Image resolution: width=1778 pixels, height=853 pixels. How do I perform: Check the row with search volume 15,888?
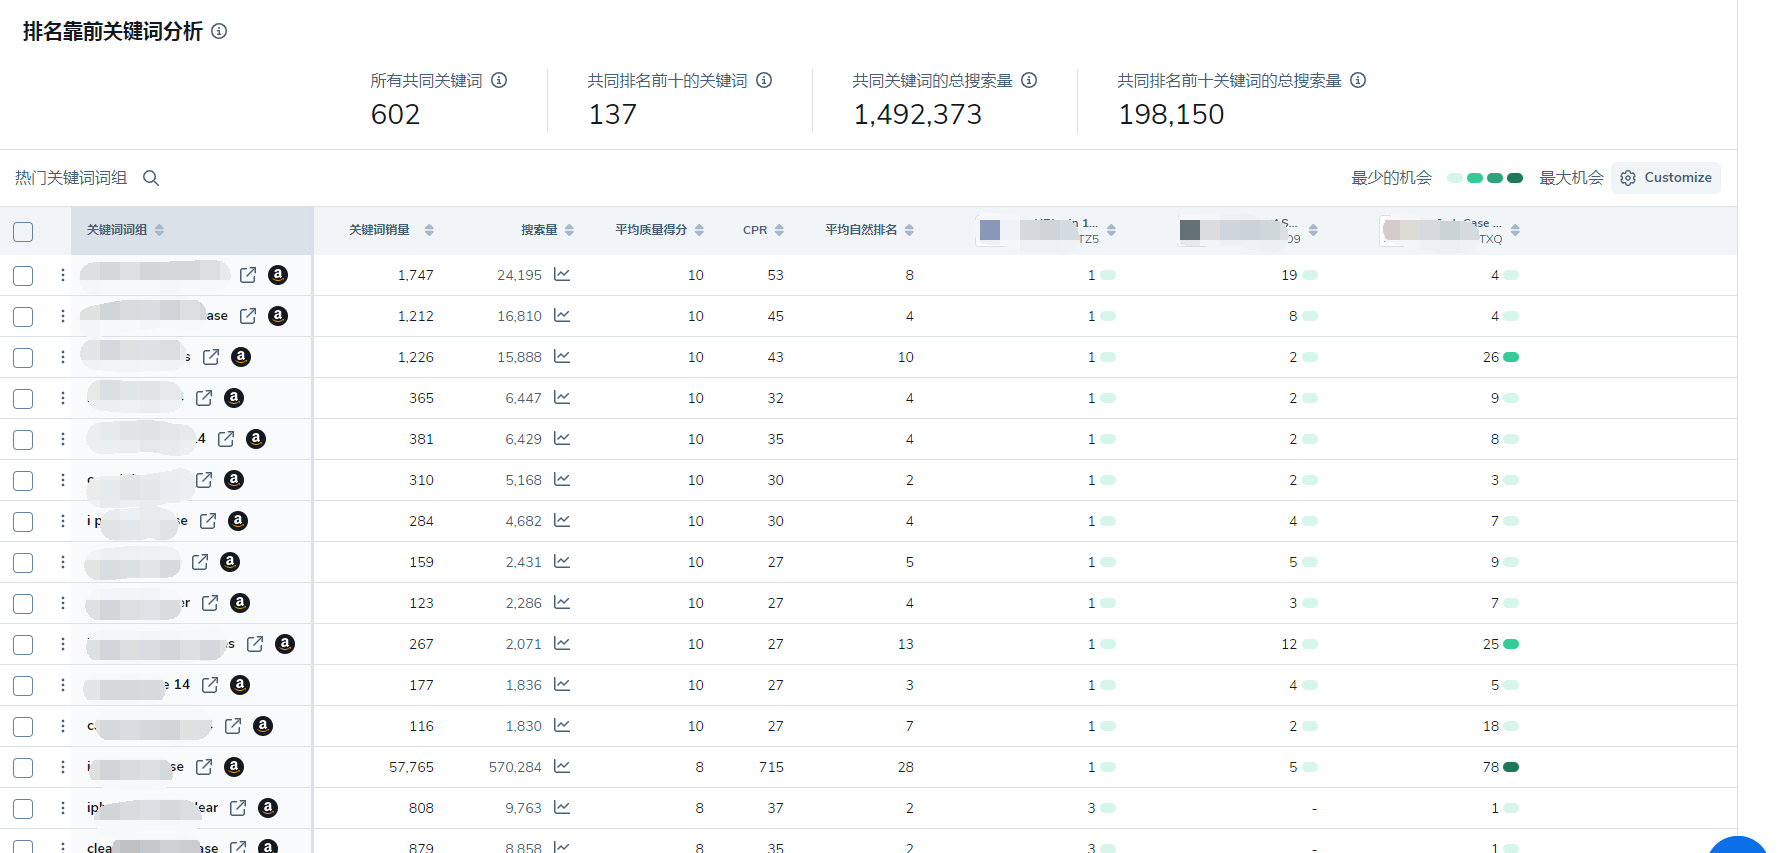point(23,358)
